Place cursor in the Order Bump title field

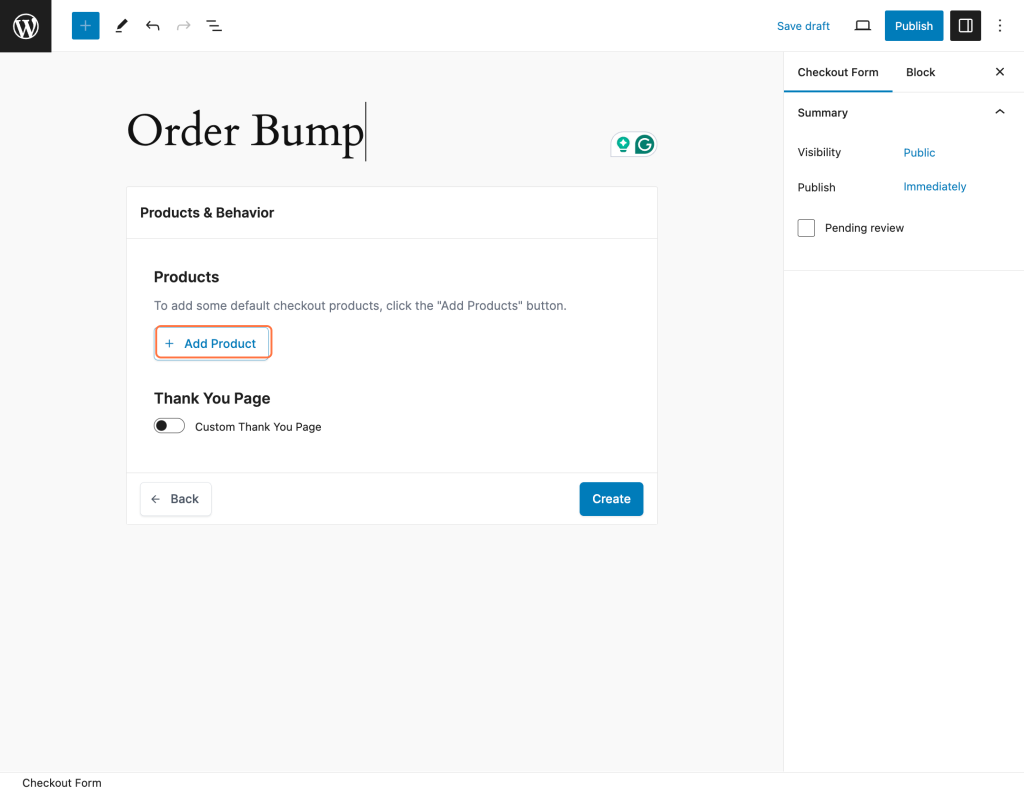pyautogui.click(x=246, y=131)
